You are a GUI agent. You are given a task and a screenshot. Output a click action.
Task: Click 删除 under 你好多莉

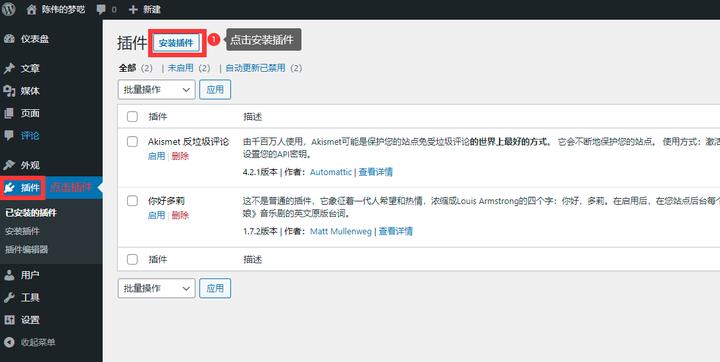tap(180, 215)
